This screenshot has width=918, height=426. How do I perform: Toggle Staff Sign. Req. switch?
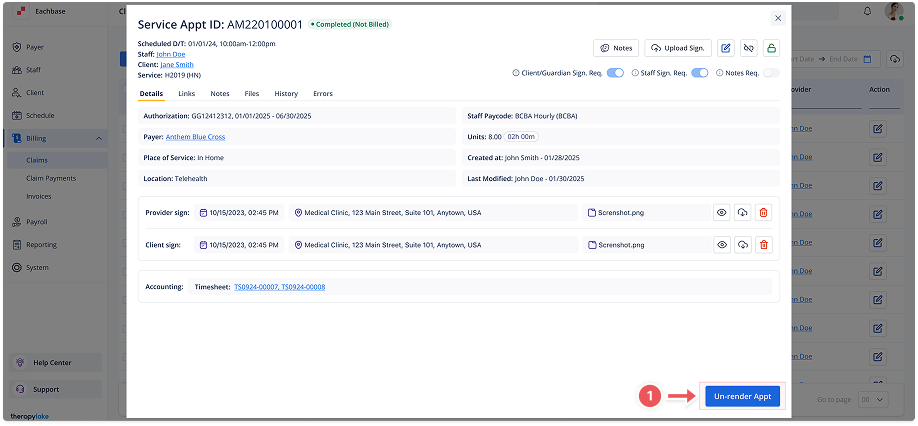700,73
